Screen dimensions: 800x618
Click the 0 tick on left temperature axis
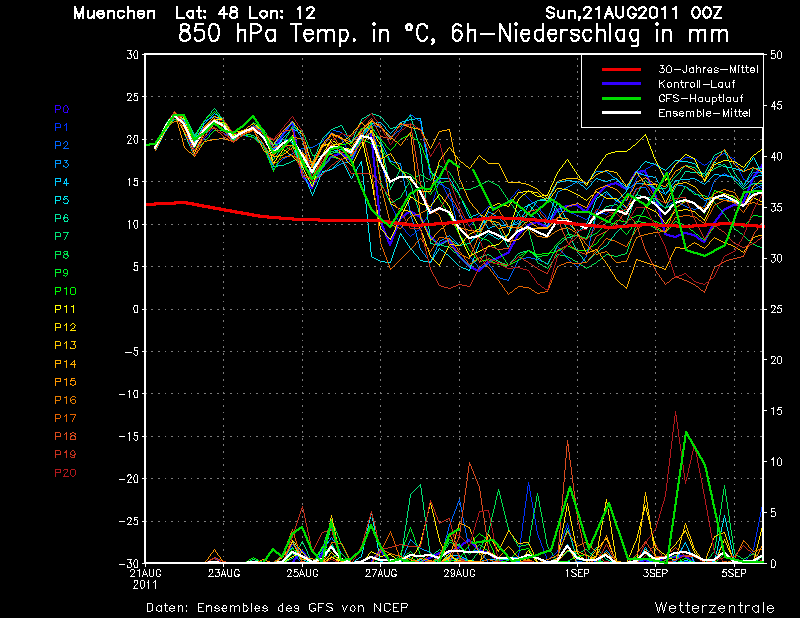pos(135,309)
